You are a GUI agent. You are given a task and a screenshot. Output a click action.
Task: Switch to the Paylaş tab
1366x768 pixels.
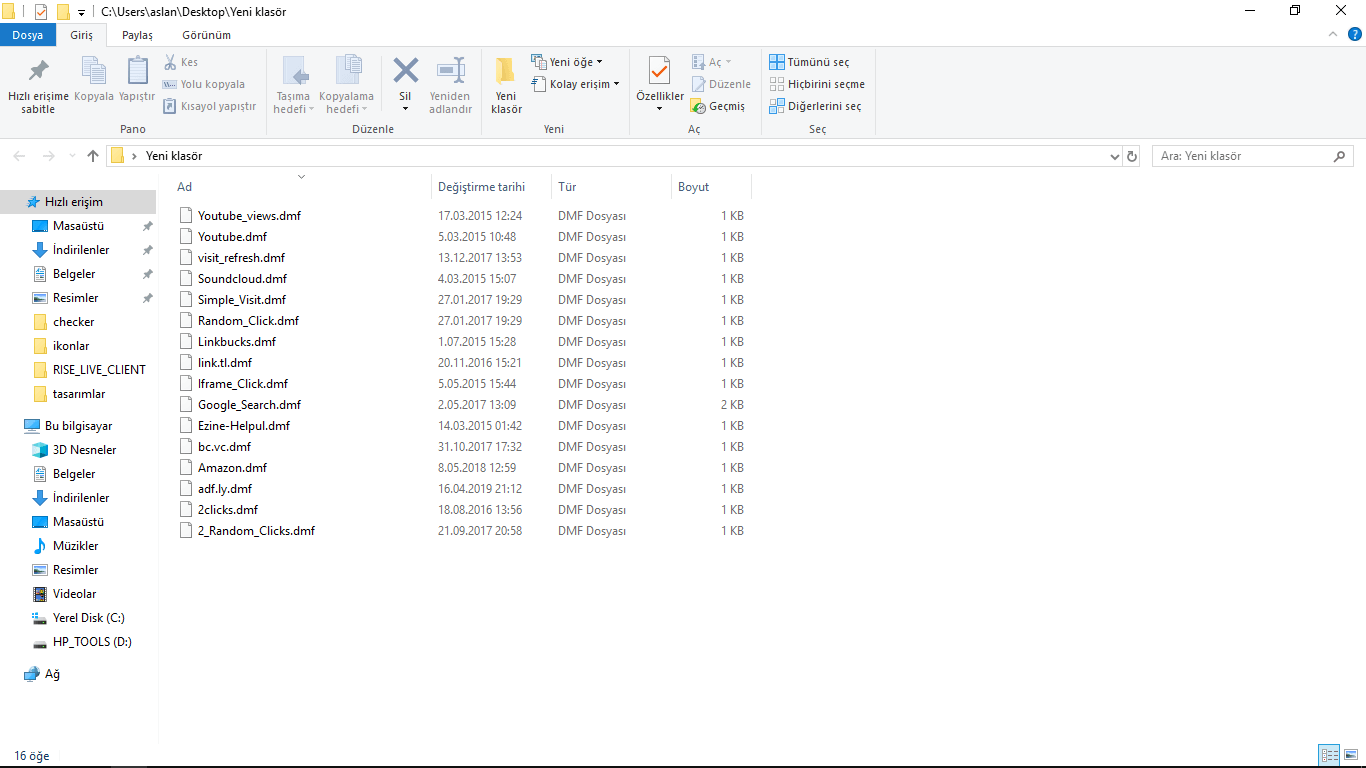137,35
